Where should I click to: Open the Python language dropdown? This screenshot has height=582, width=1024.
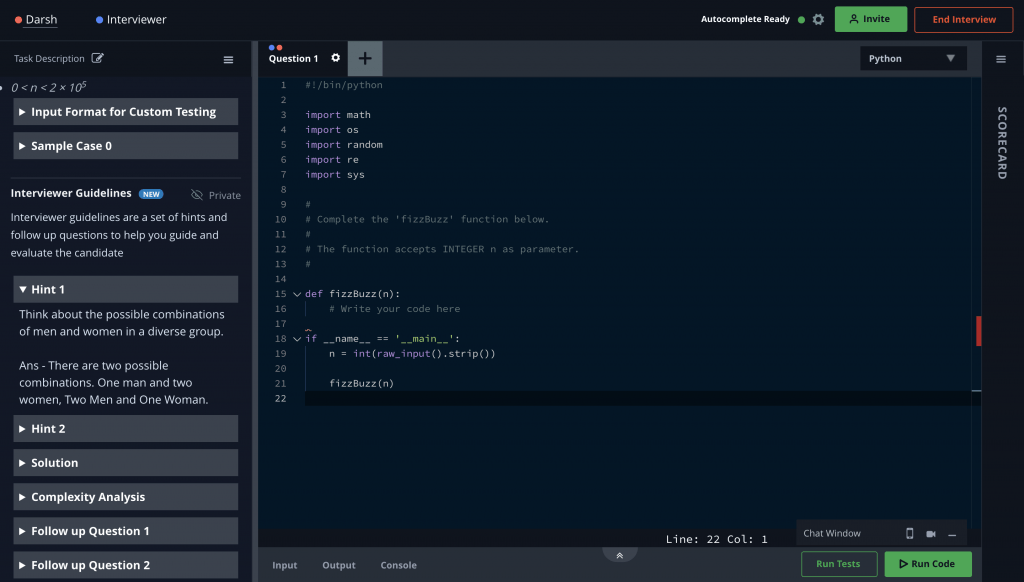[912, 58]
